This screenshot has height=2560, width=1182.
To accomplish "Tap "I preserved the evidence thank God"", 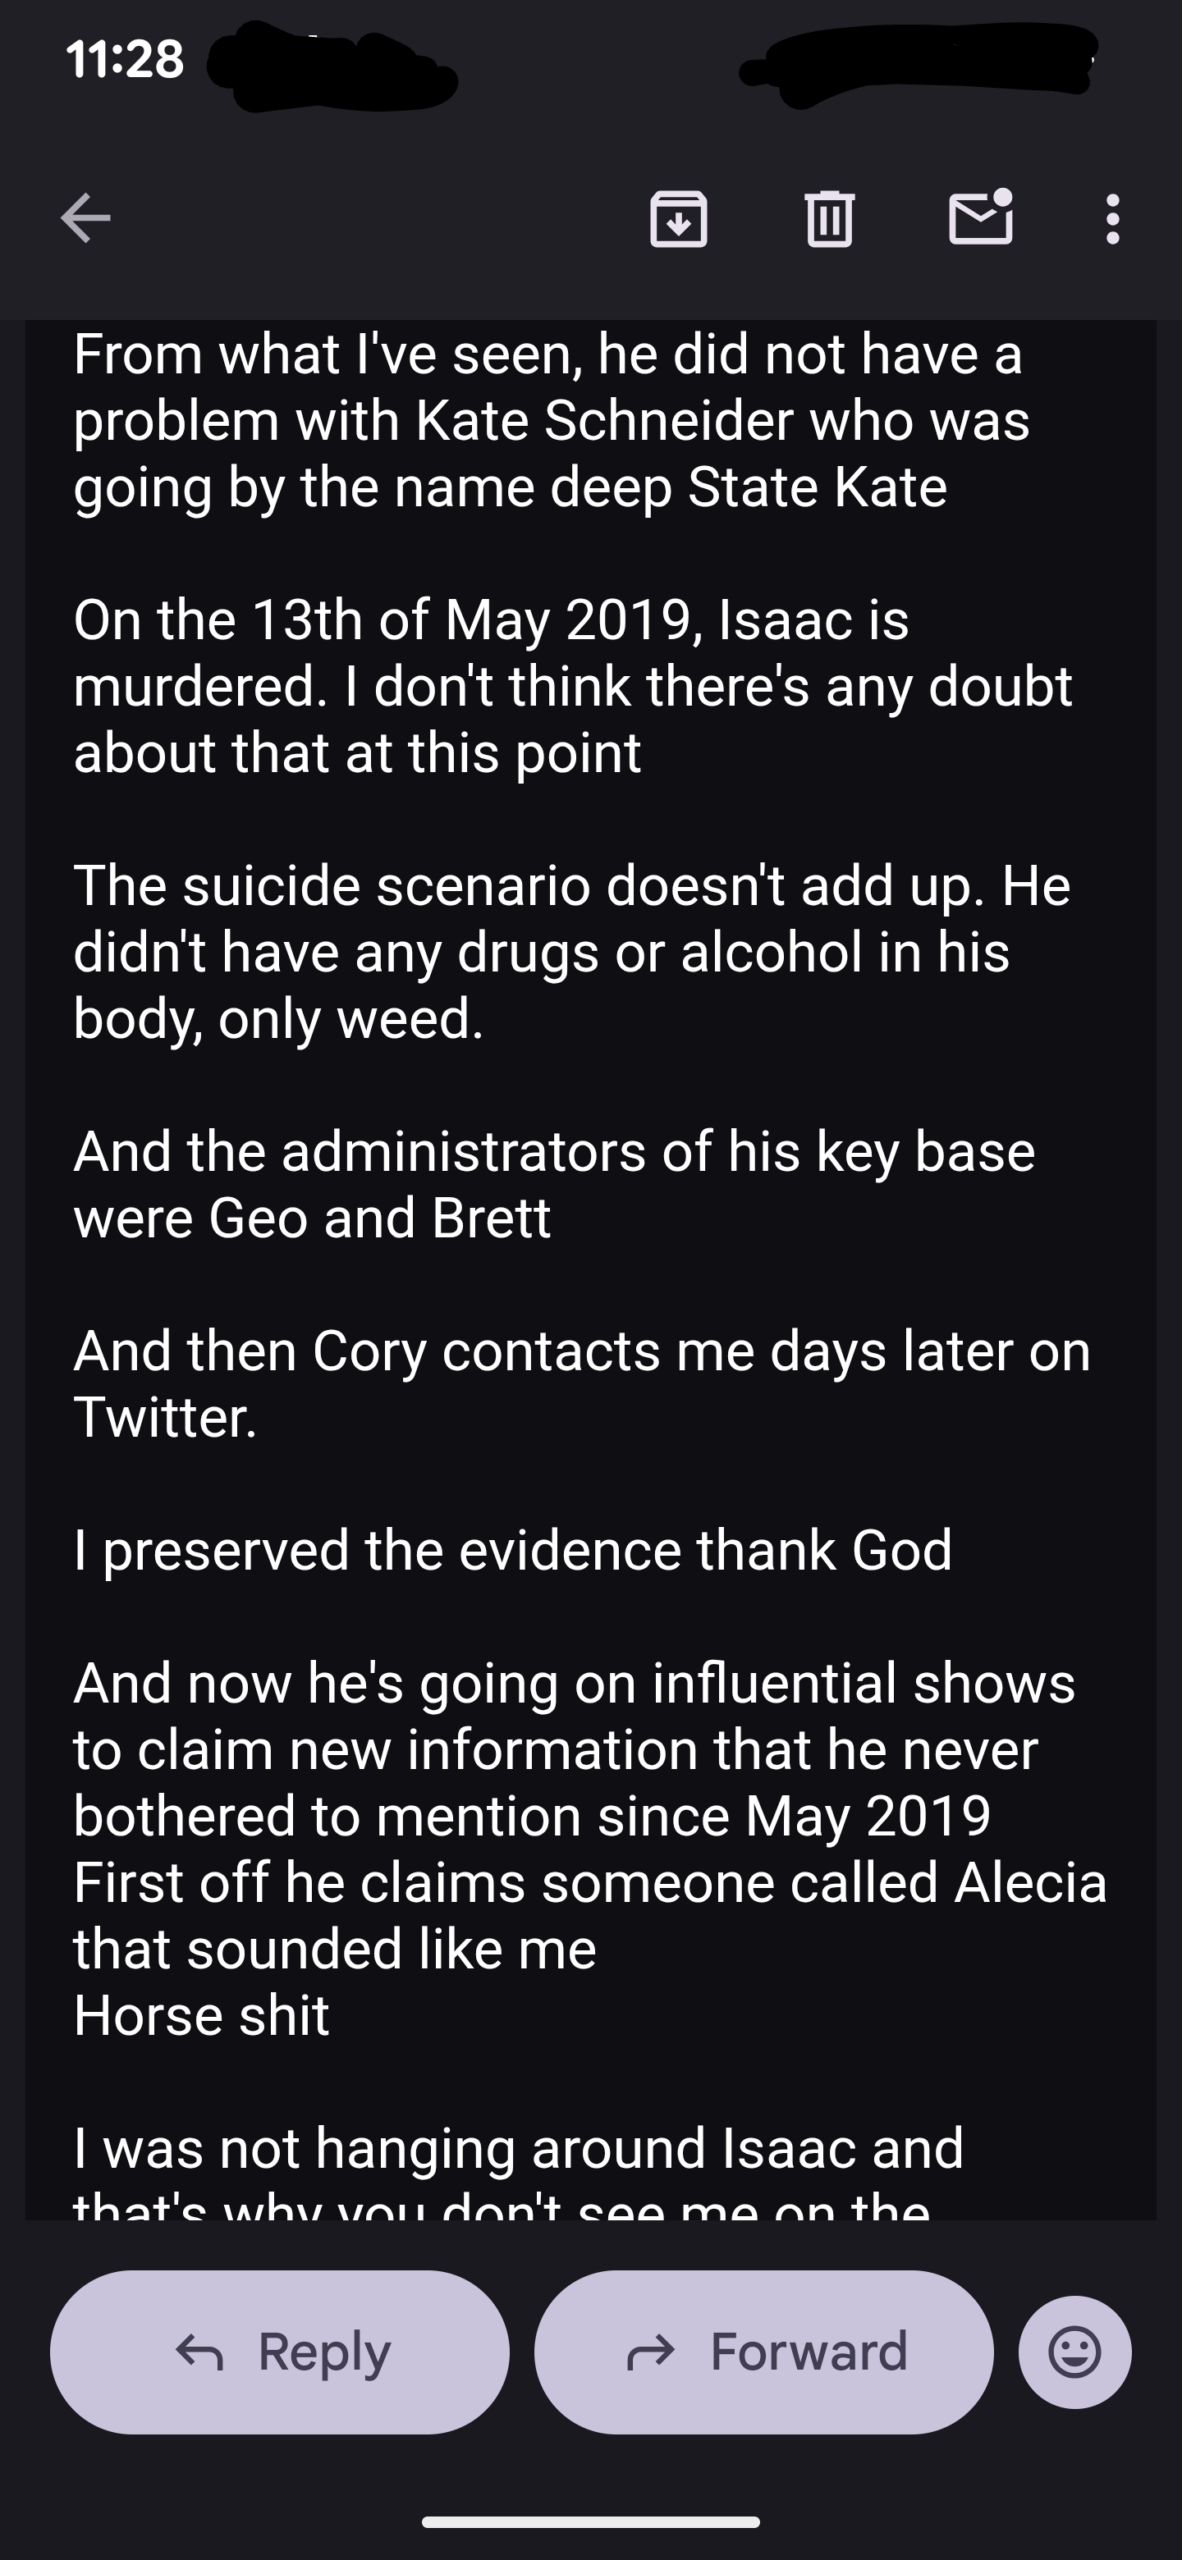I will click(512, 1550).
